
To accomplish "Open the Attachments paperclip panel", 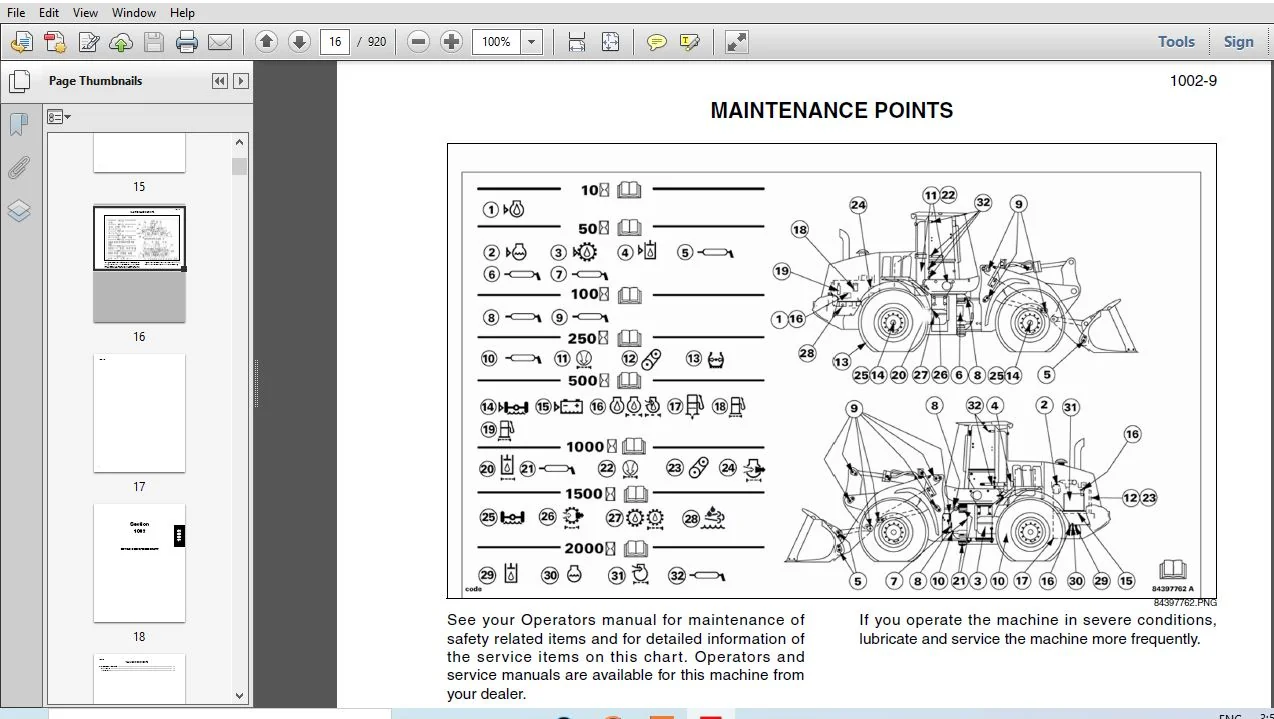I will point(19,168).
